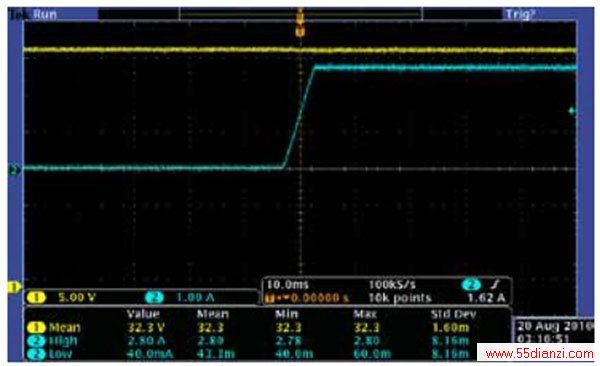Click the Run acquisition status indicator
This screenshot has width=600, height=366.
[45, 15]
